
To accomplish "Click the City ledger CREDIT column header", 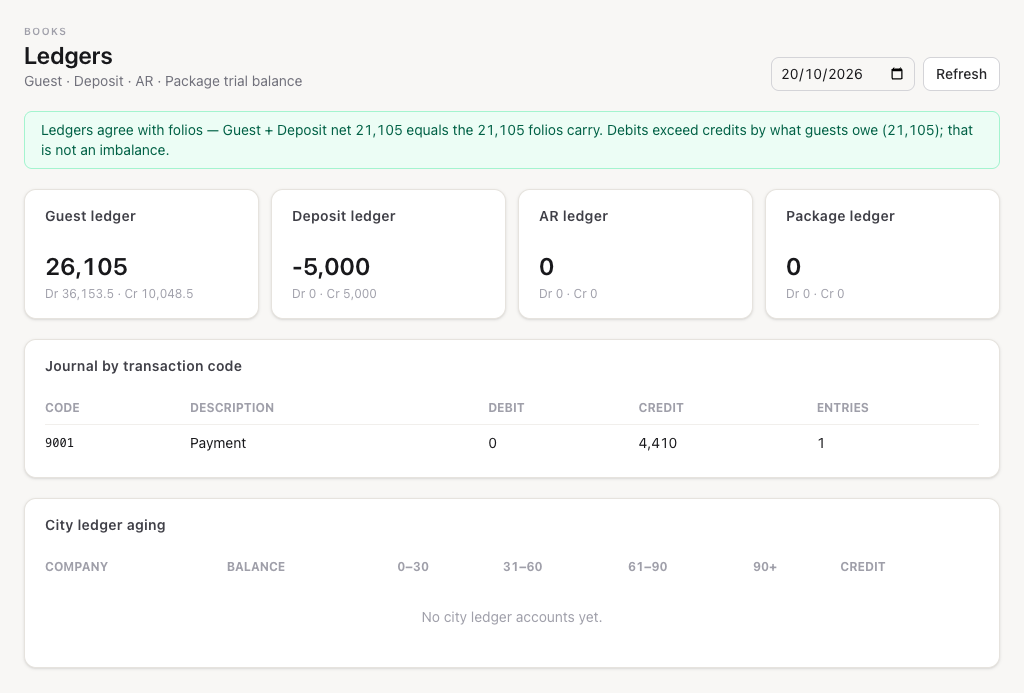I will [863, 567].
